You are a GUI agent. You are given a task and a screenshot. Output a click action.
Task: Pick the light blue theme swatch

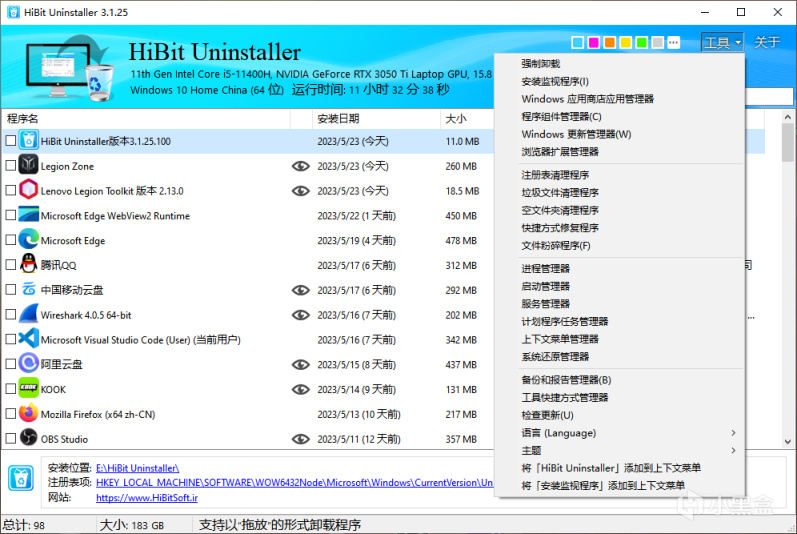(577, 43)
